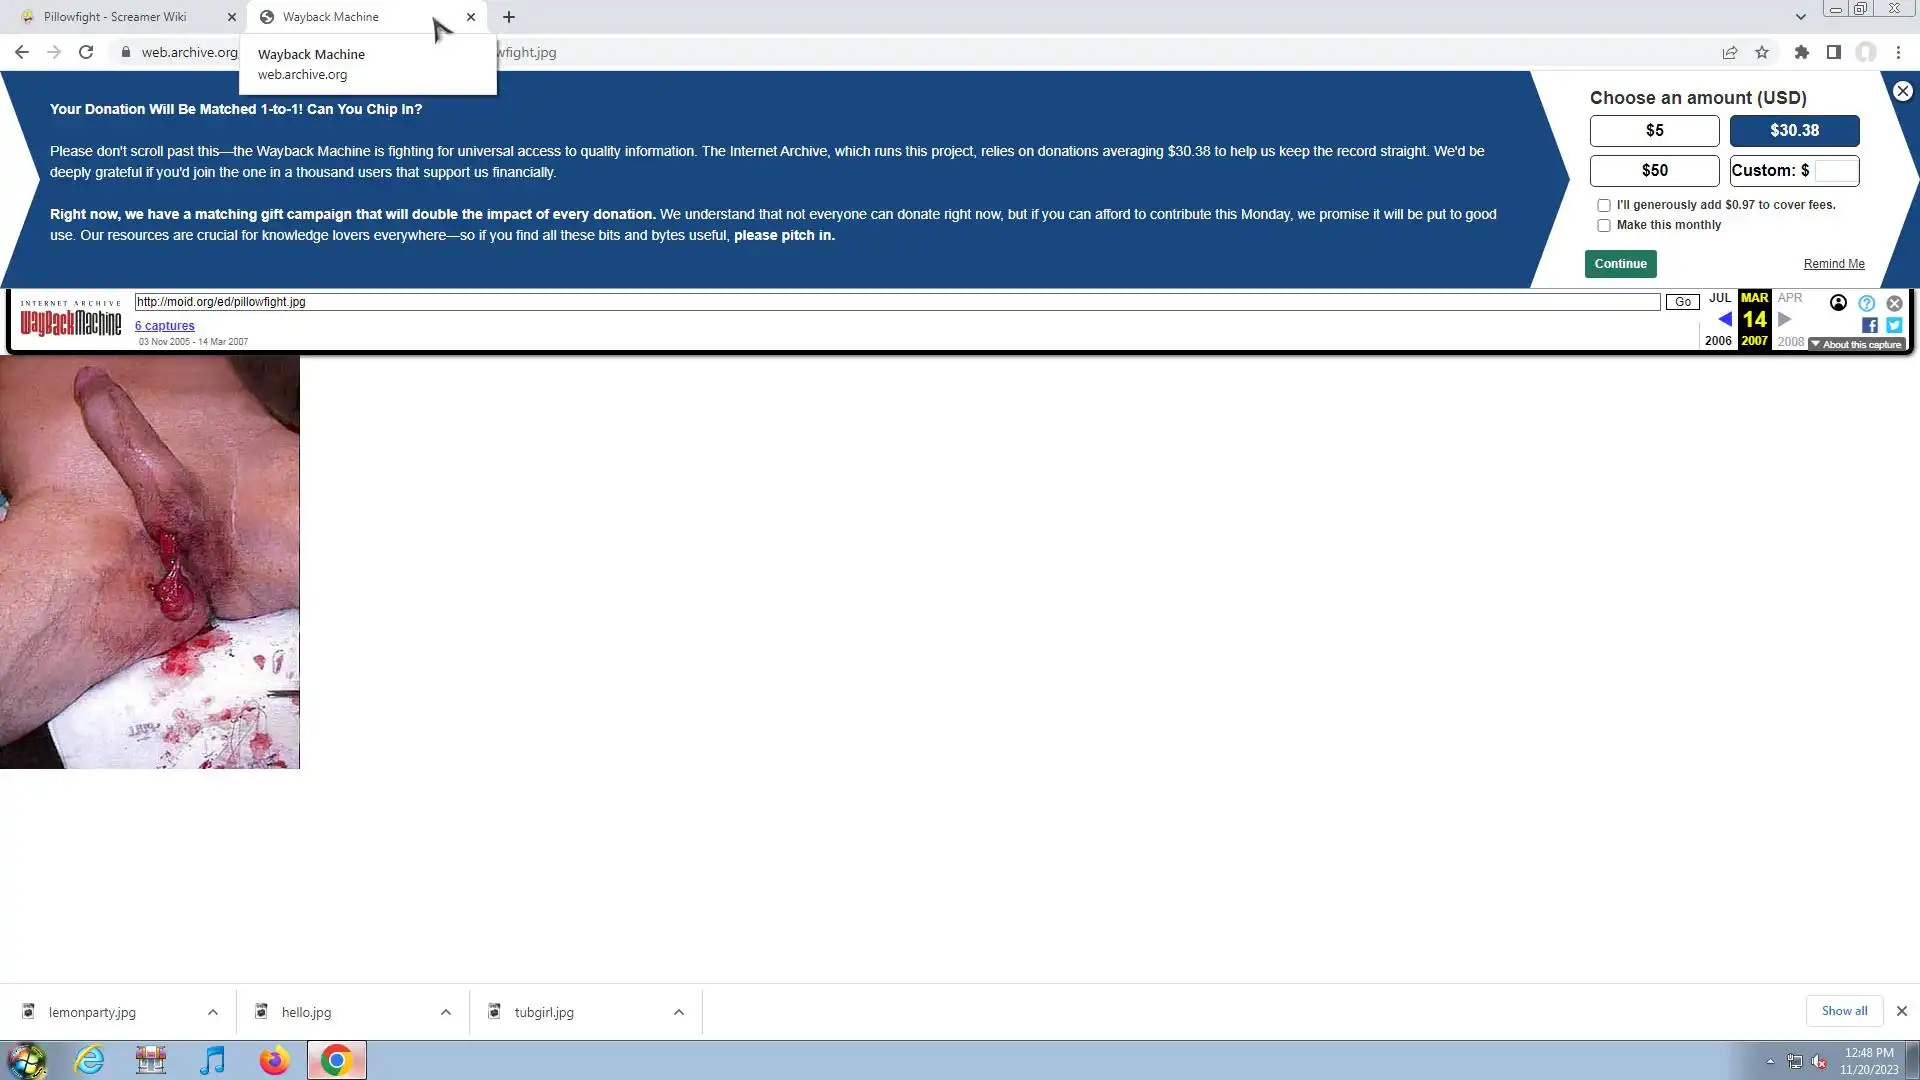Click the share page icon
1920x1080 pixels.
[x=1729, y=53]
